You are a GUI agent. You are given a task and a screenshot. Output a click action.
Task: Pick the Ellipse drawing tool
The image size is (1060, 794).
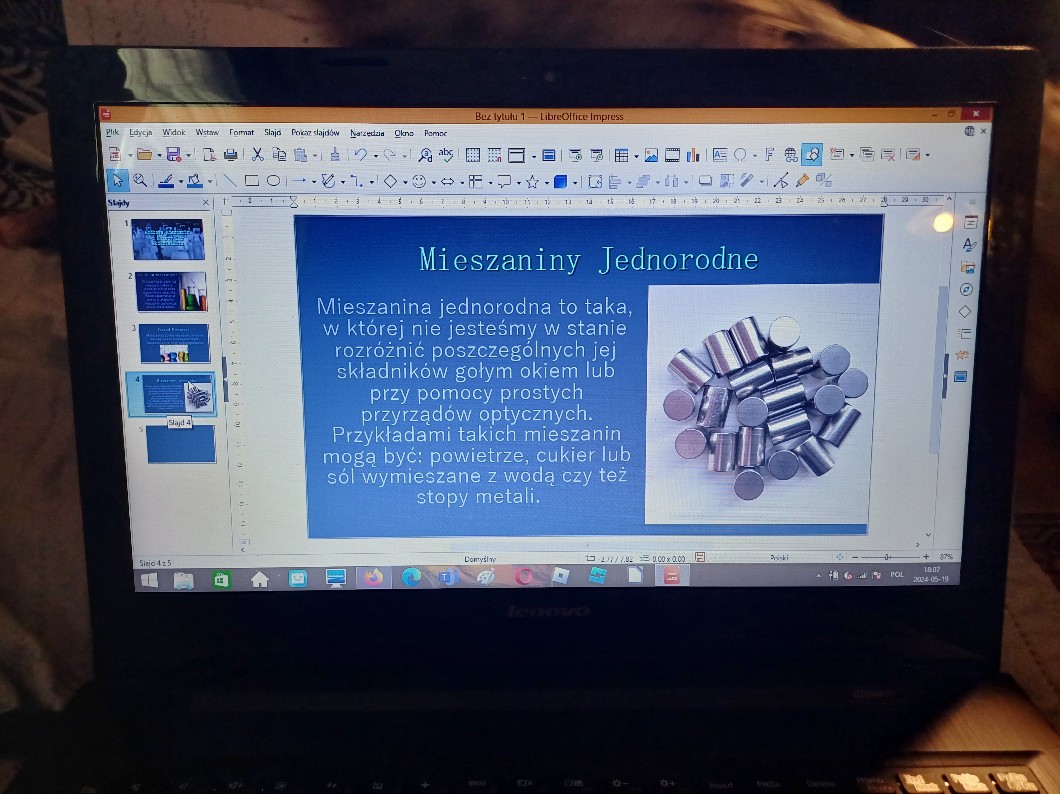pyautogui.click(x=273, y=181)
